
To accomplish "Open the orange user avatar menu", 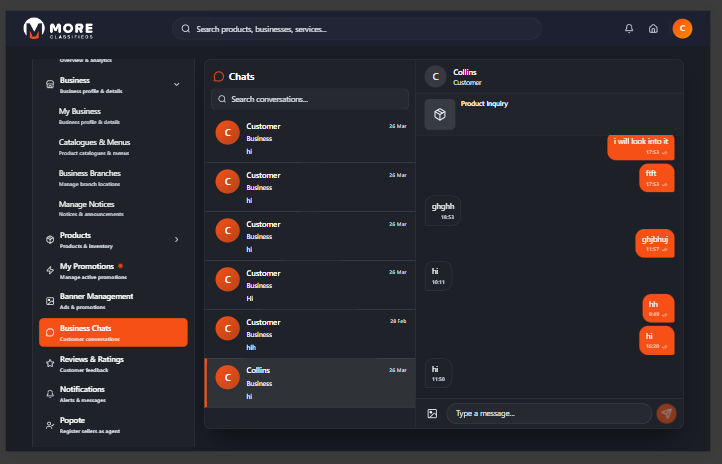I will click(x=682, y=29).
